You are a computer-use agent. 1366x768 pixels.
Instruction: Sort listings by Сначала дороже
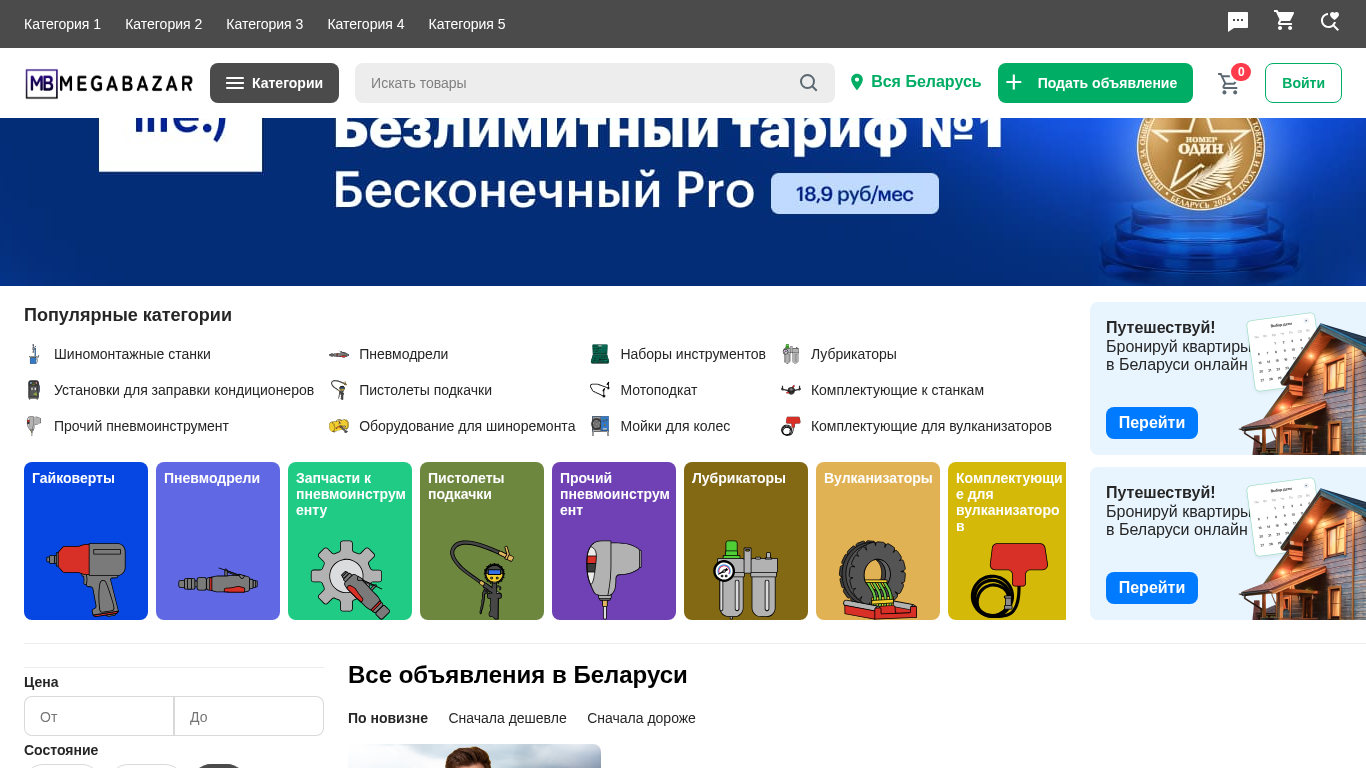[641, 718]
